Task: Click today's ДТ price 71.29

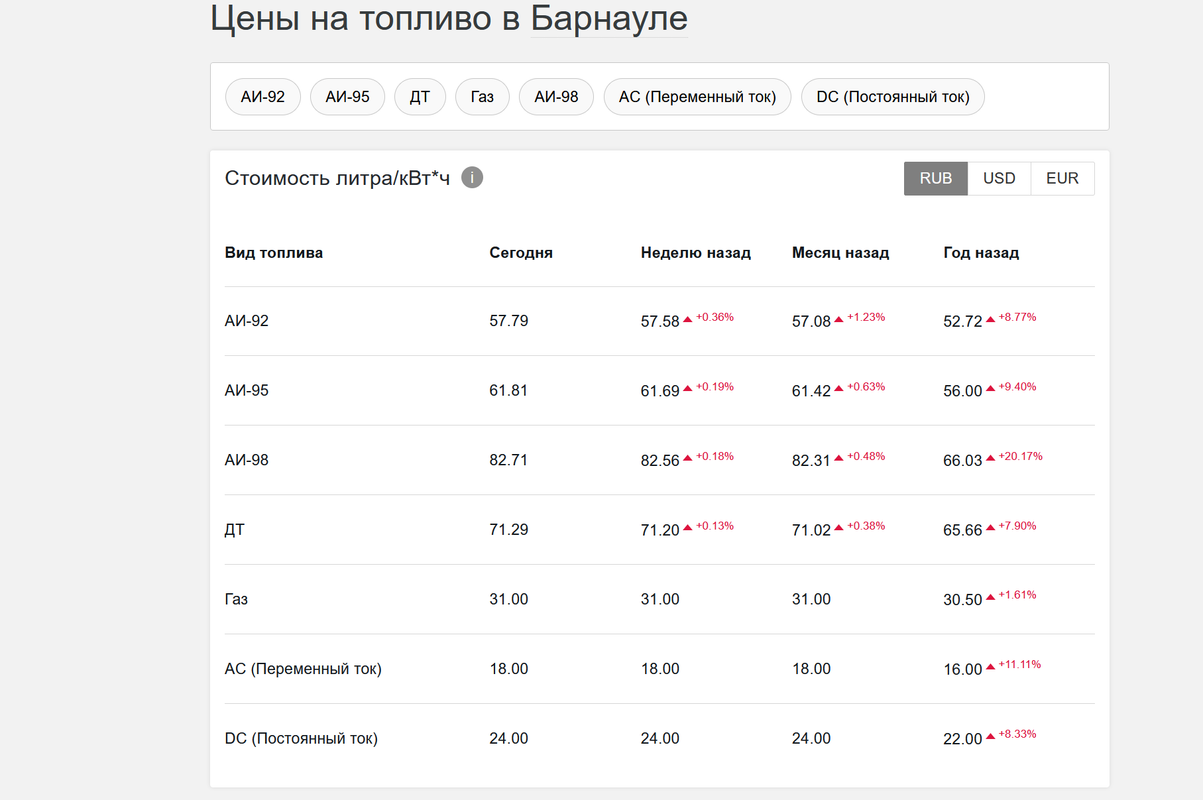Action: click(509, 530)
